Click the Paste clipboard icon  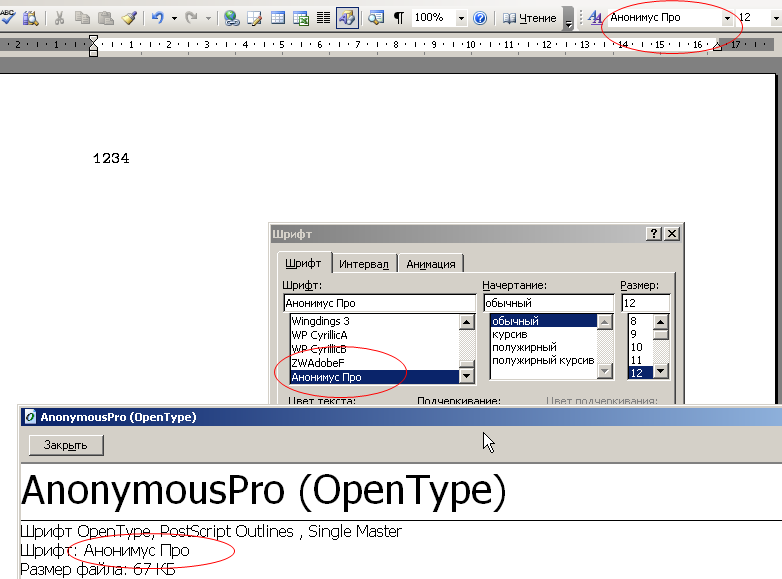click(x=105, y=18)
